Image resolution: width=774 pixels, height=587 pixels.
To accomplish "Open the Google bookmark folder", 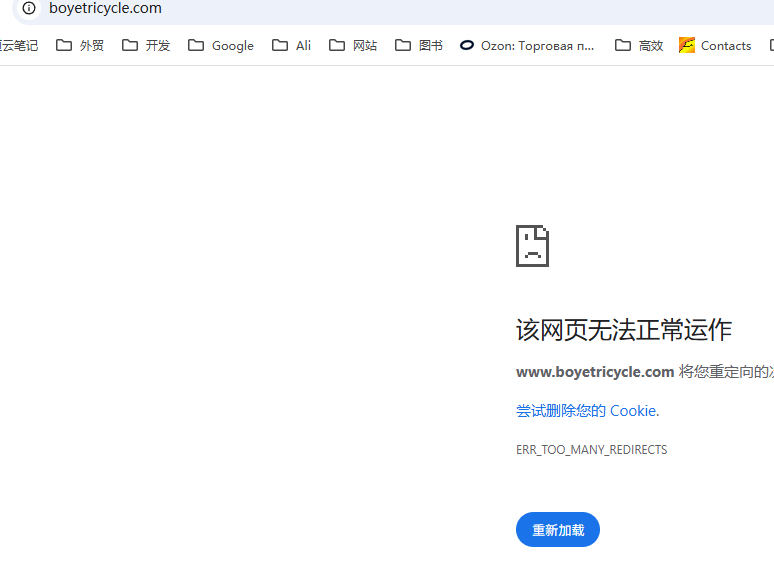I will (221, 45).
